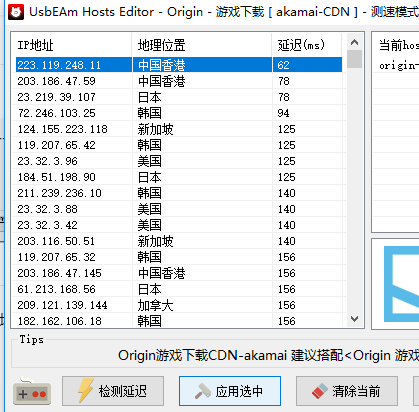The height and width of the screenshot is (412, 419).
Task: Click 美国 cell in 23.32.3.96 row
Action: point(150,161)
